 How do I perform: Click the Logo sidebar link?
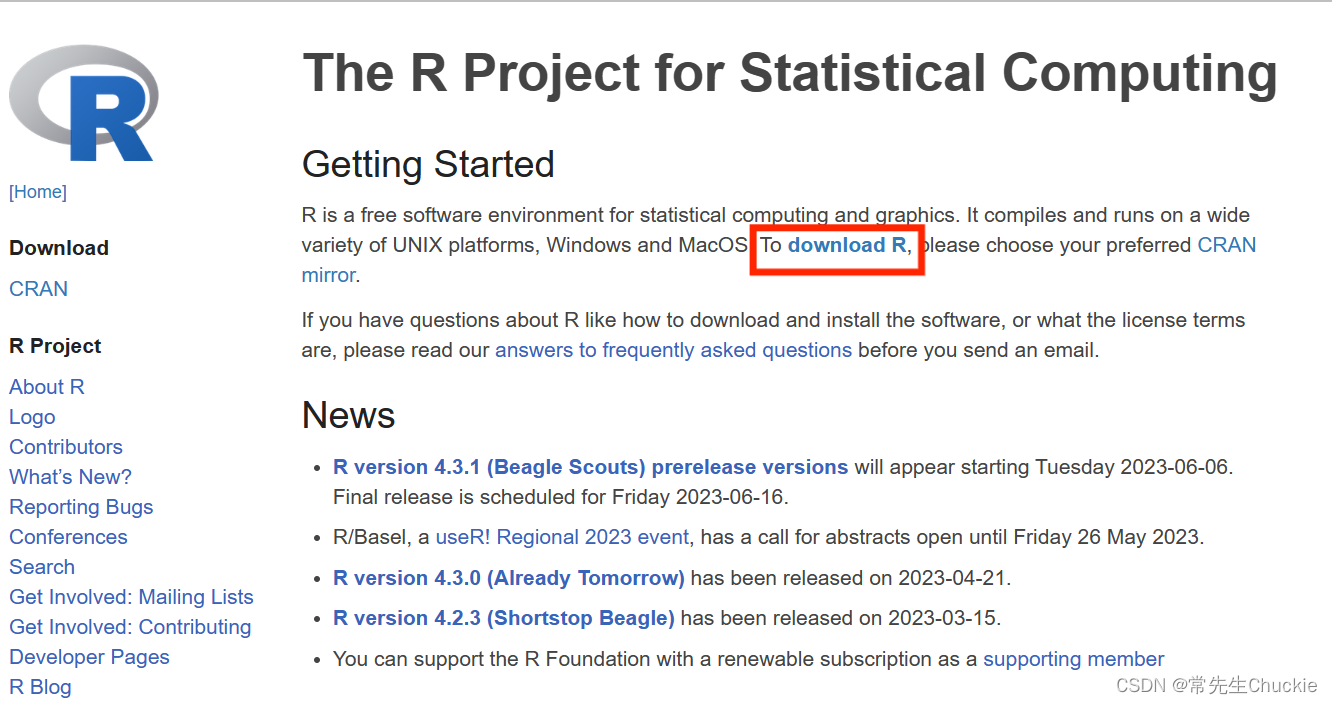point(32,417)
